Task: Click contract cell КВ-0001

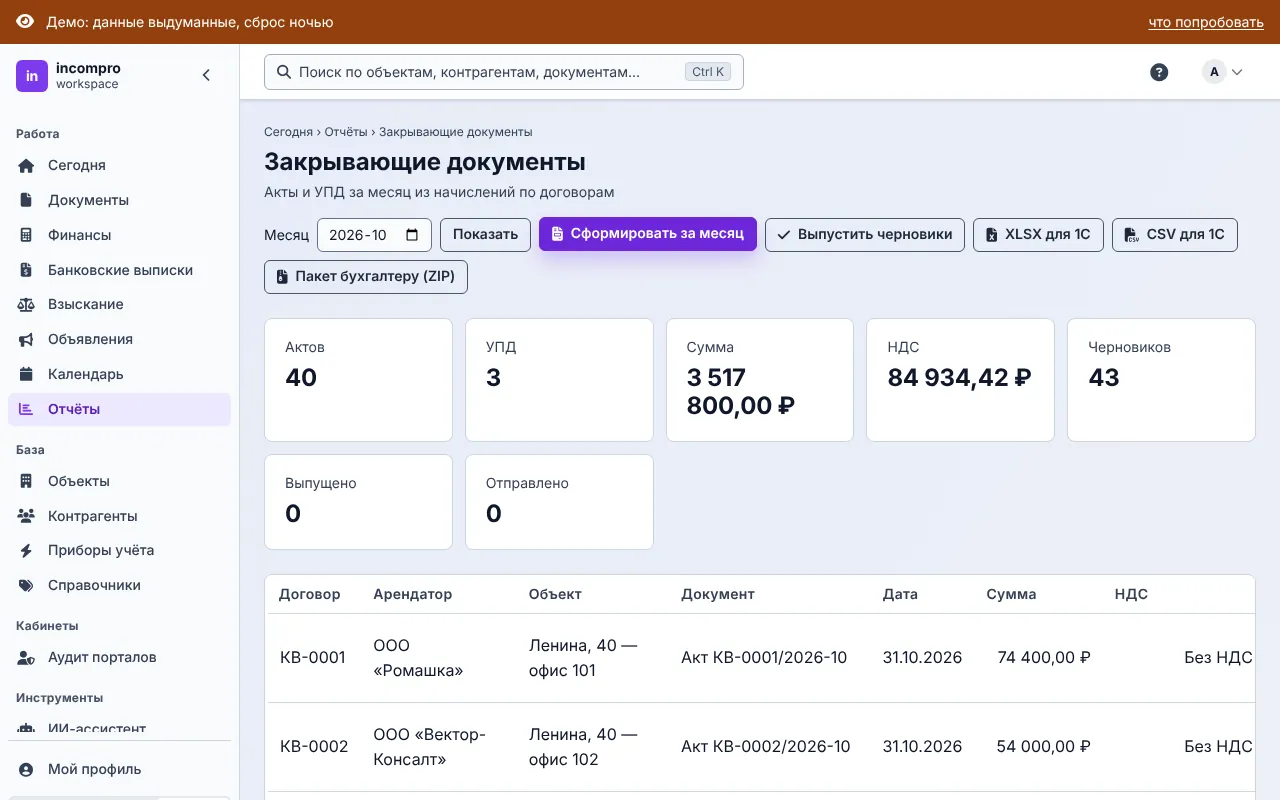Action: 313,658
